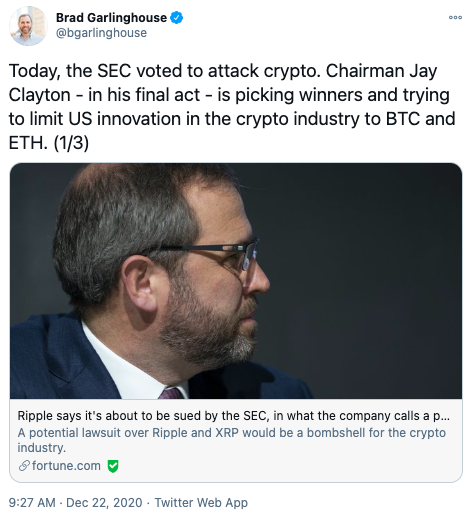Screen dimensions: 474x515
Task: Visit the @bgarlinghouse handle
Action: click(101, 33)
